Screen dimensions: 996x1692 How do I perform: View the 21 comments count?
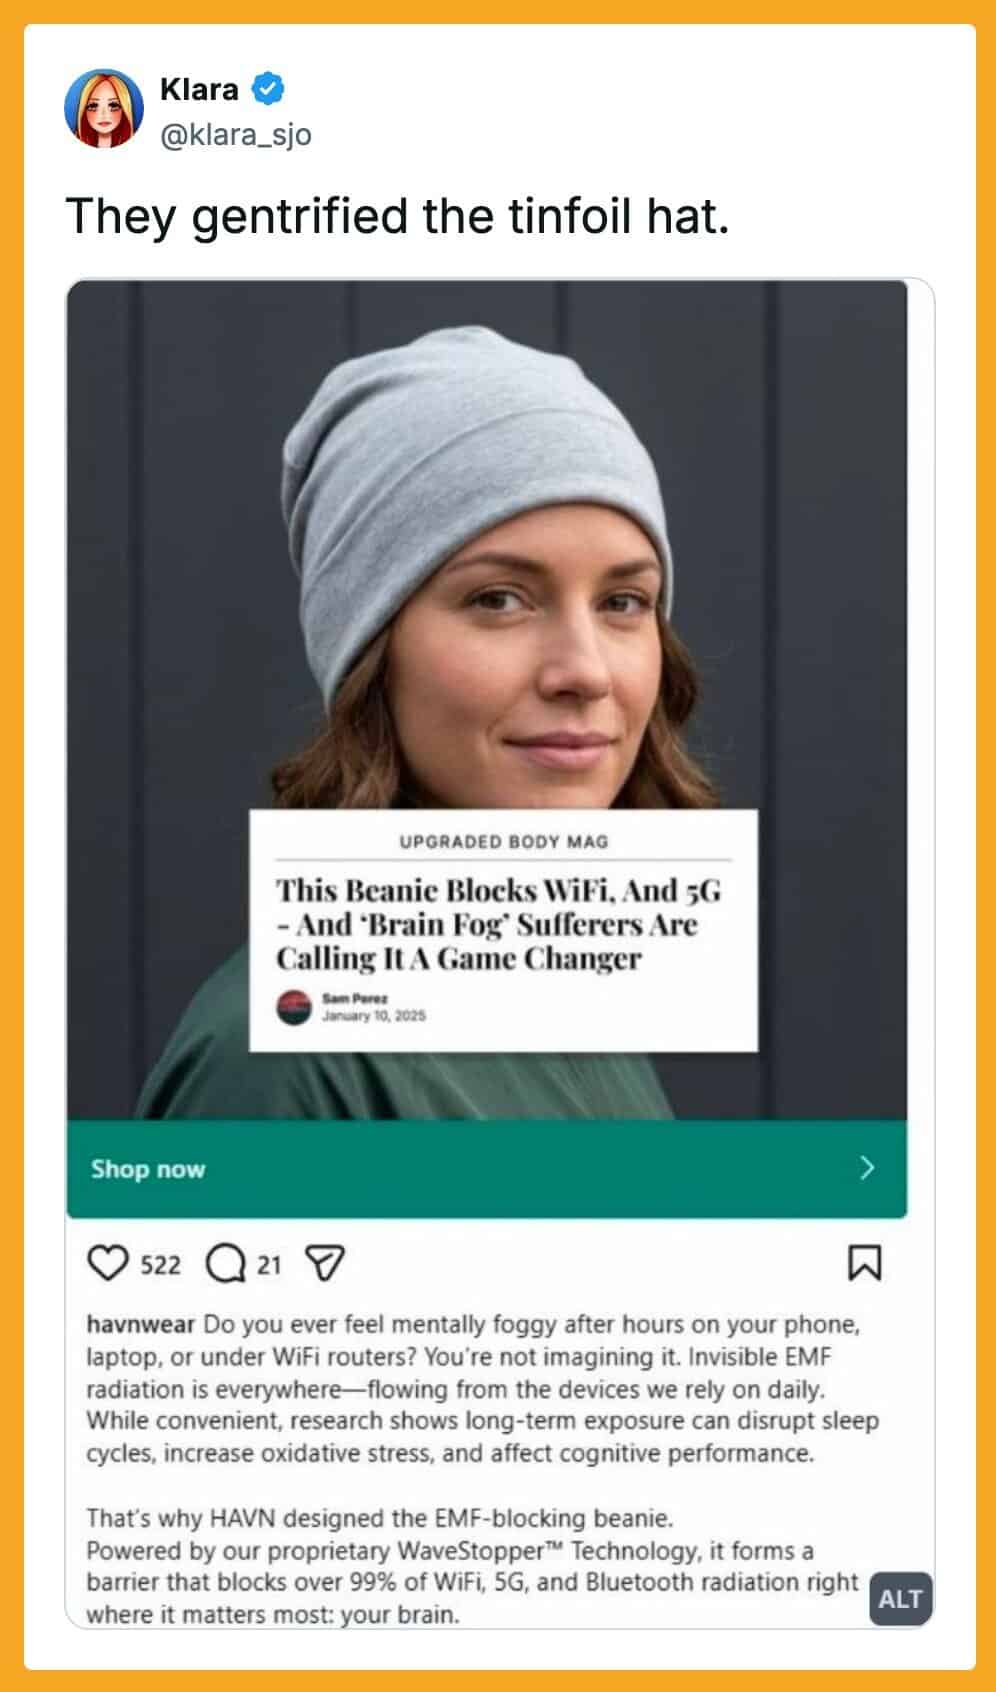[269, 1265]
